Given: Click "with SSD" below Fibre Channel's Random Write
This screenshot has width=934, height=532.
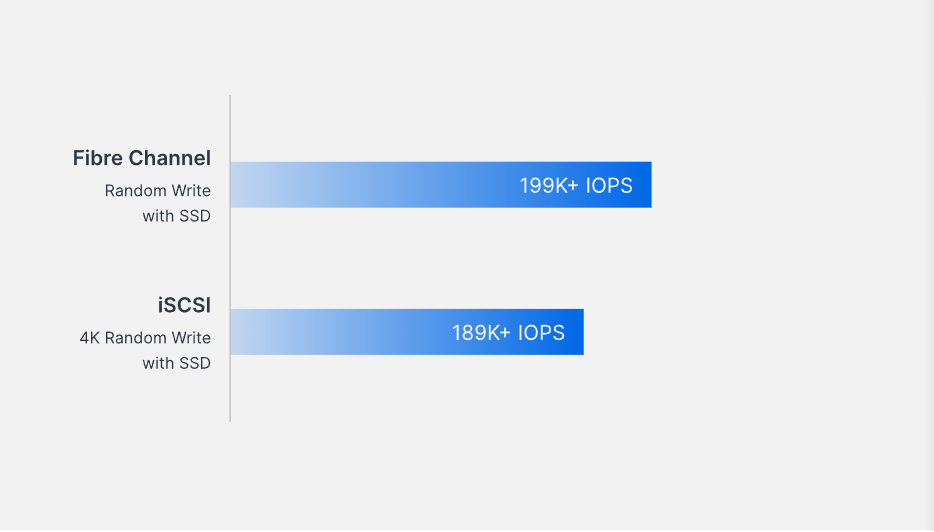Looking at the screenshot, I should coord(176,216).
